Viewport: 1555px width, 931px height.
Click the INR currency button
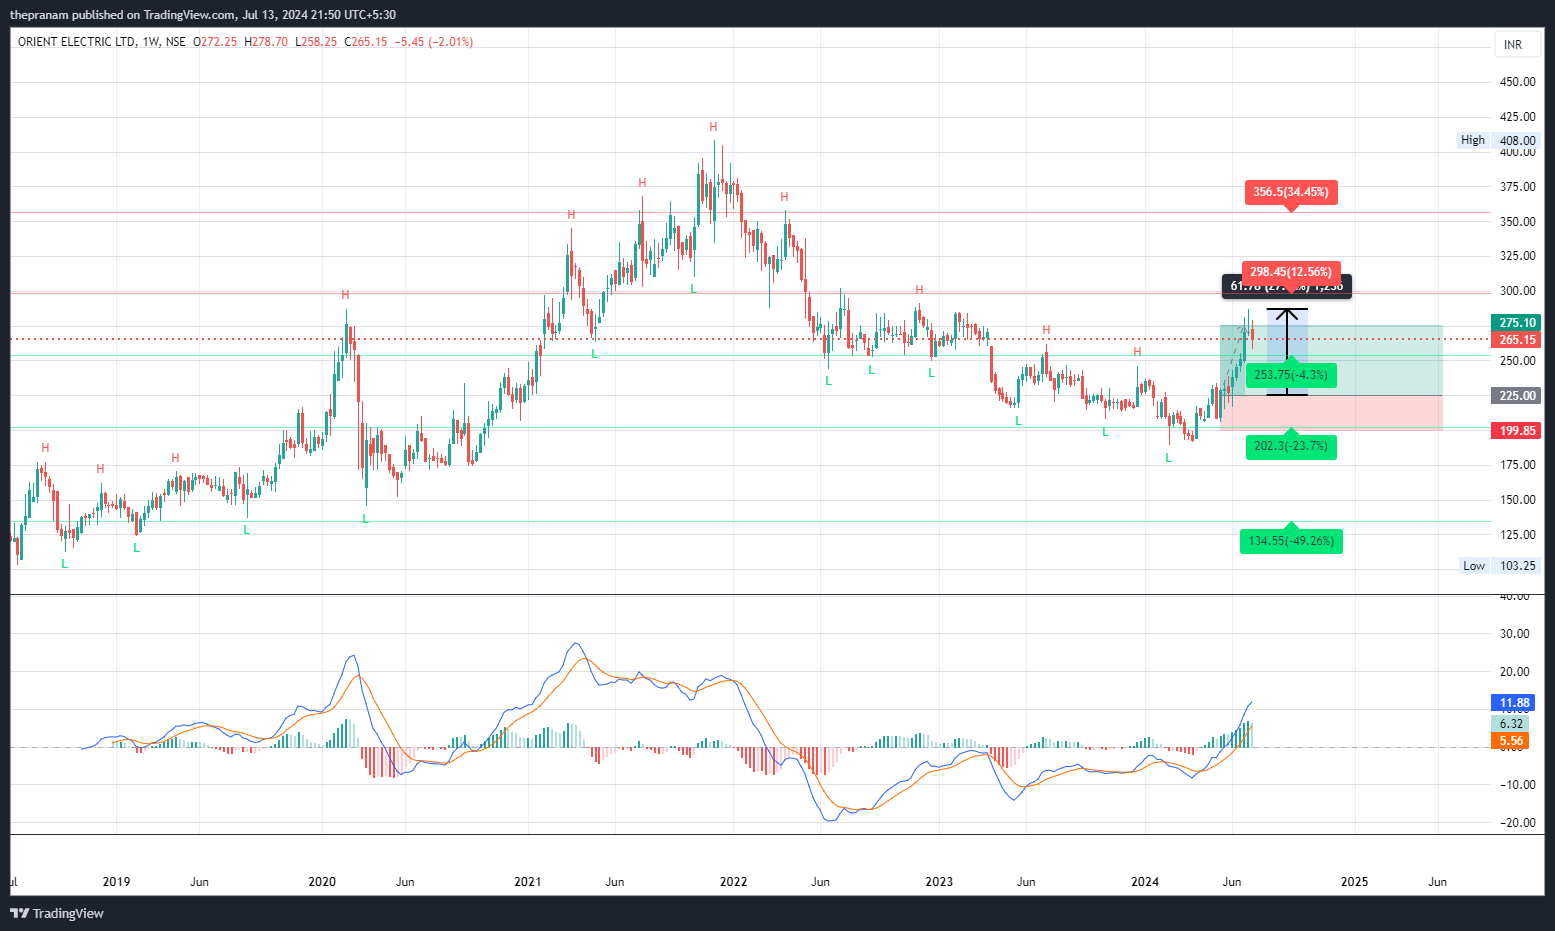coord(1517,44)
